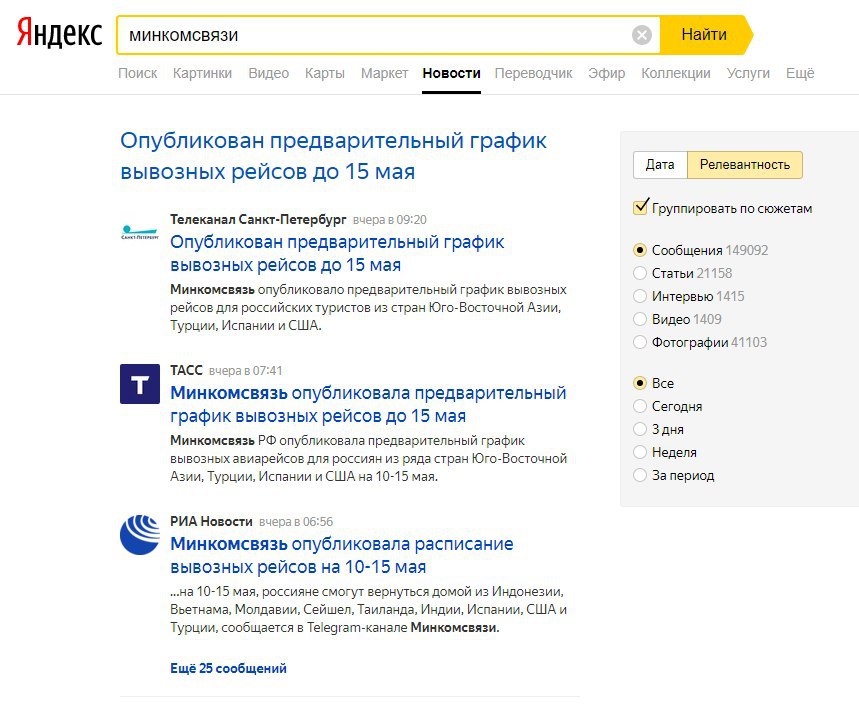The width and height of the screenshot is (859, 718).
Task: Select the Фотографии radio button
Action: pos(640,342)
